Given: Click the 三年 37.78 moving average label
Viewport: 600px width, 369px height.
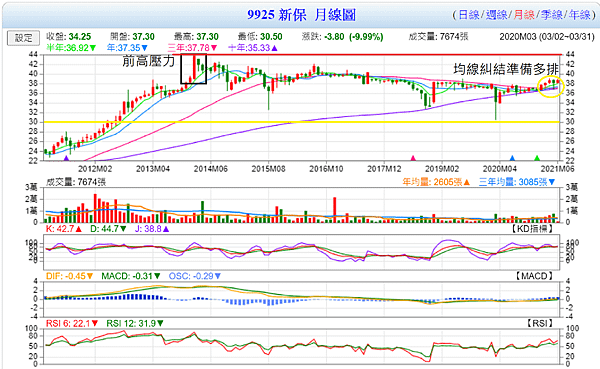Looking at the screenshot, I should pyautogui.click(x=192, y=48).
